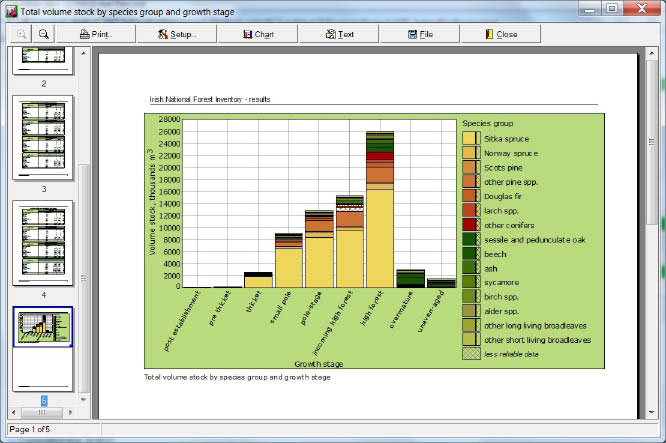
Task: Switch to Text view
Action: pyautogui.click(x=340, y=34)
